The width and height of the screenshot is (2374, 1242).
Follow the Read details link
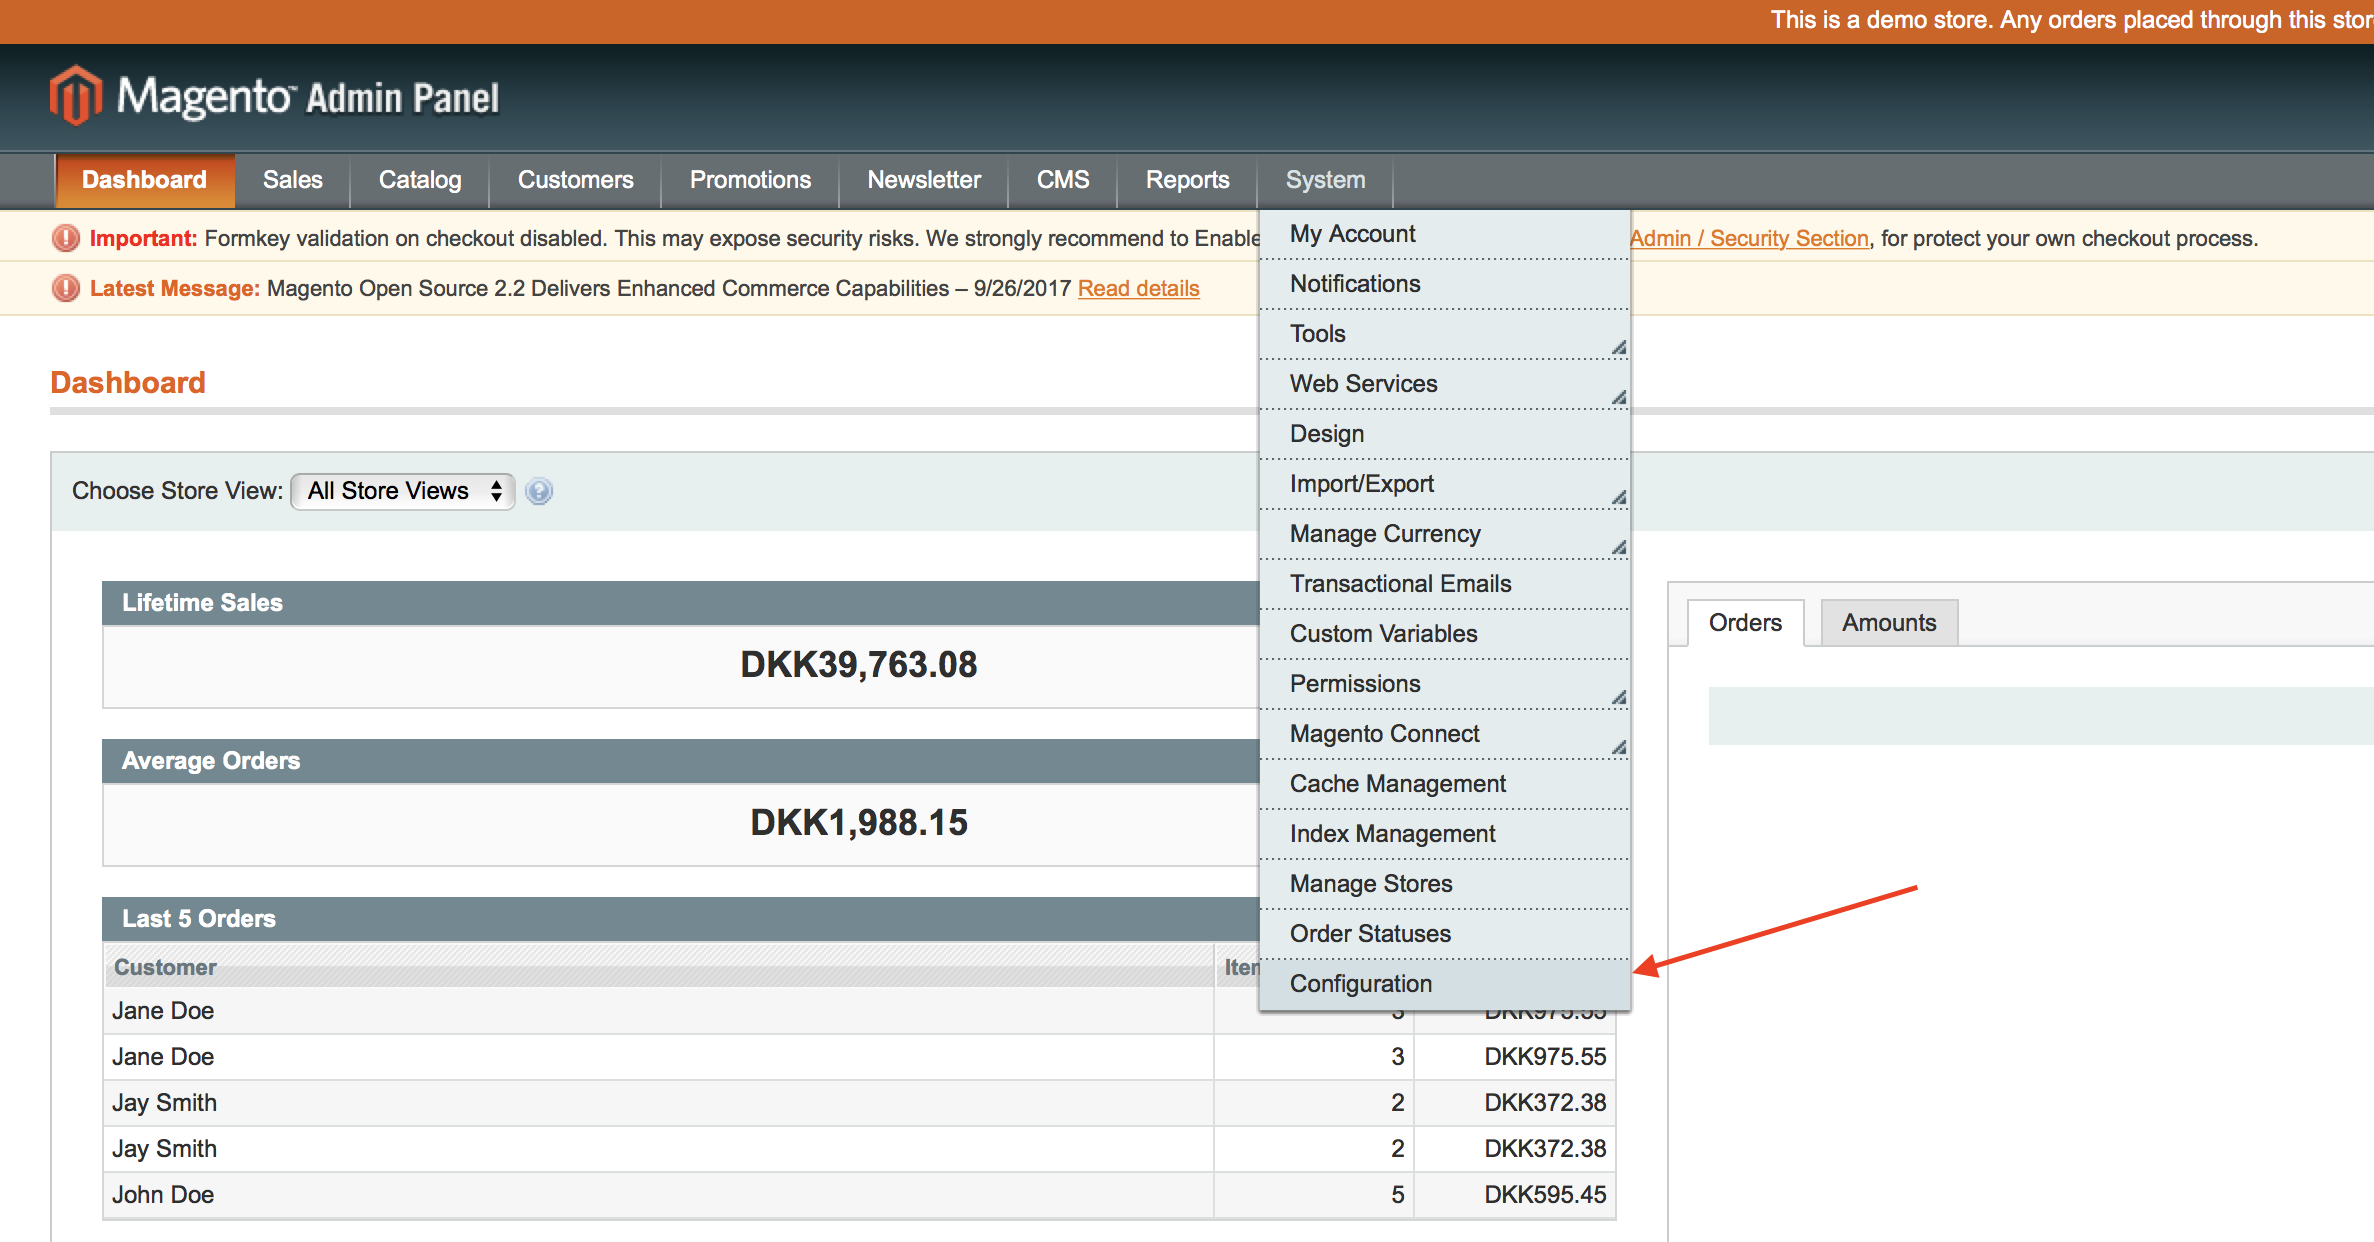click(1138, 288)
